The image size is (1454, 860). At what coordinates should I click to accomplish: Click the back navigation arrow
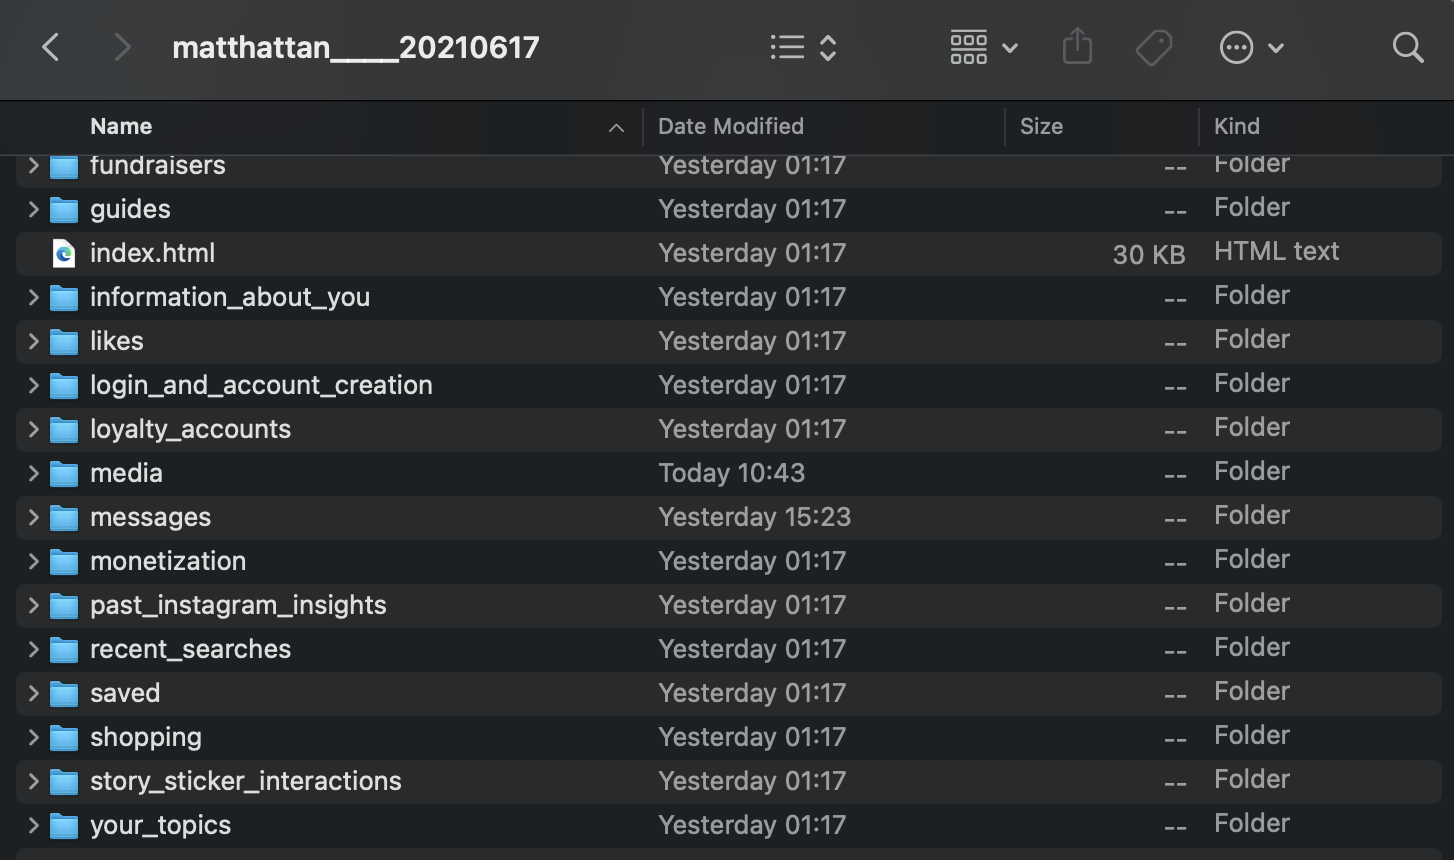[51, 47]
